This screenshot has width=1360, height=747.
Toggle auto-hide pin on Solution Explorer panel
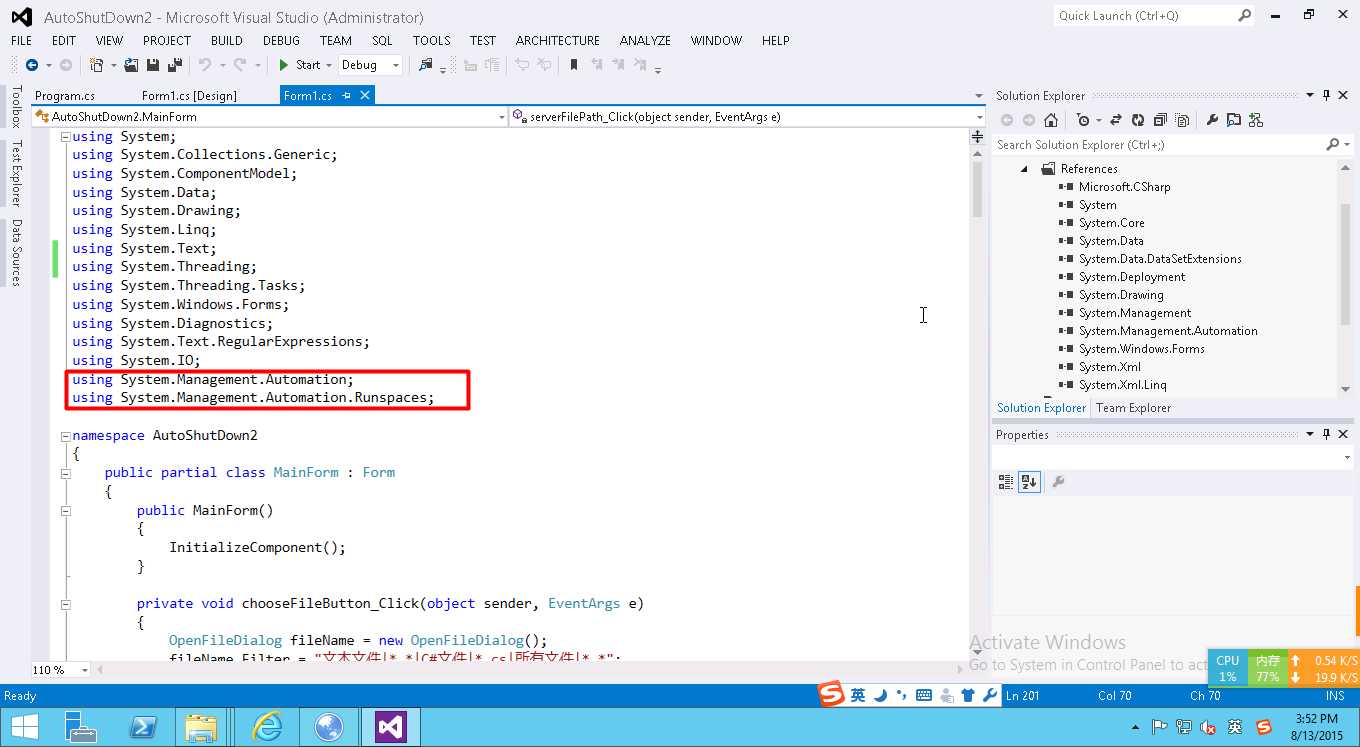pos(1327,96)
